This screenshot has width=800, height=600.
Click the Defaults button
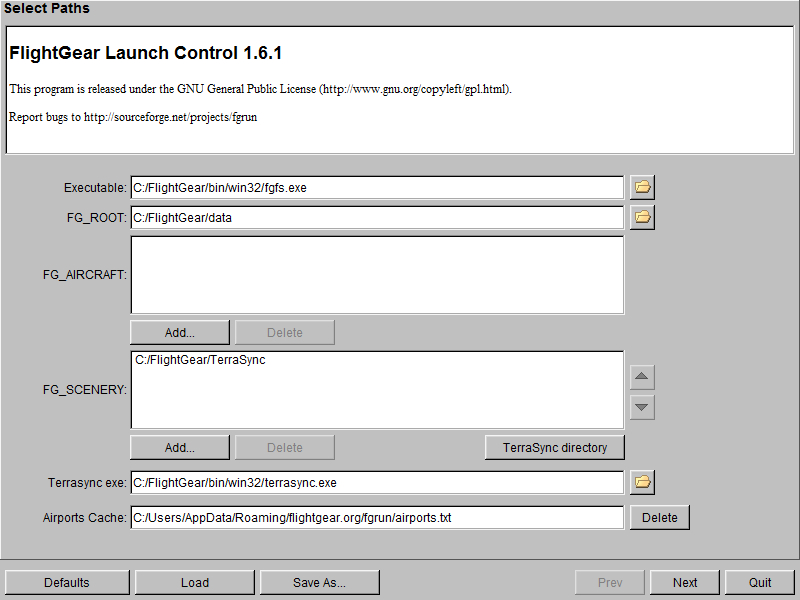67,583
